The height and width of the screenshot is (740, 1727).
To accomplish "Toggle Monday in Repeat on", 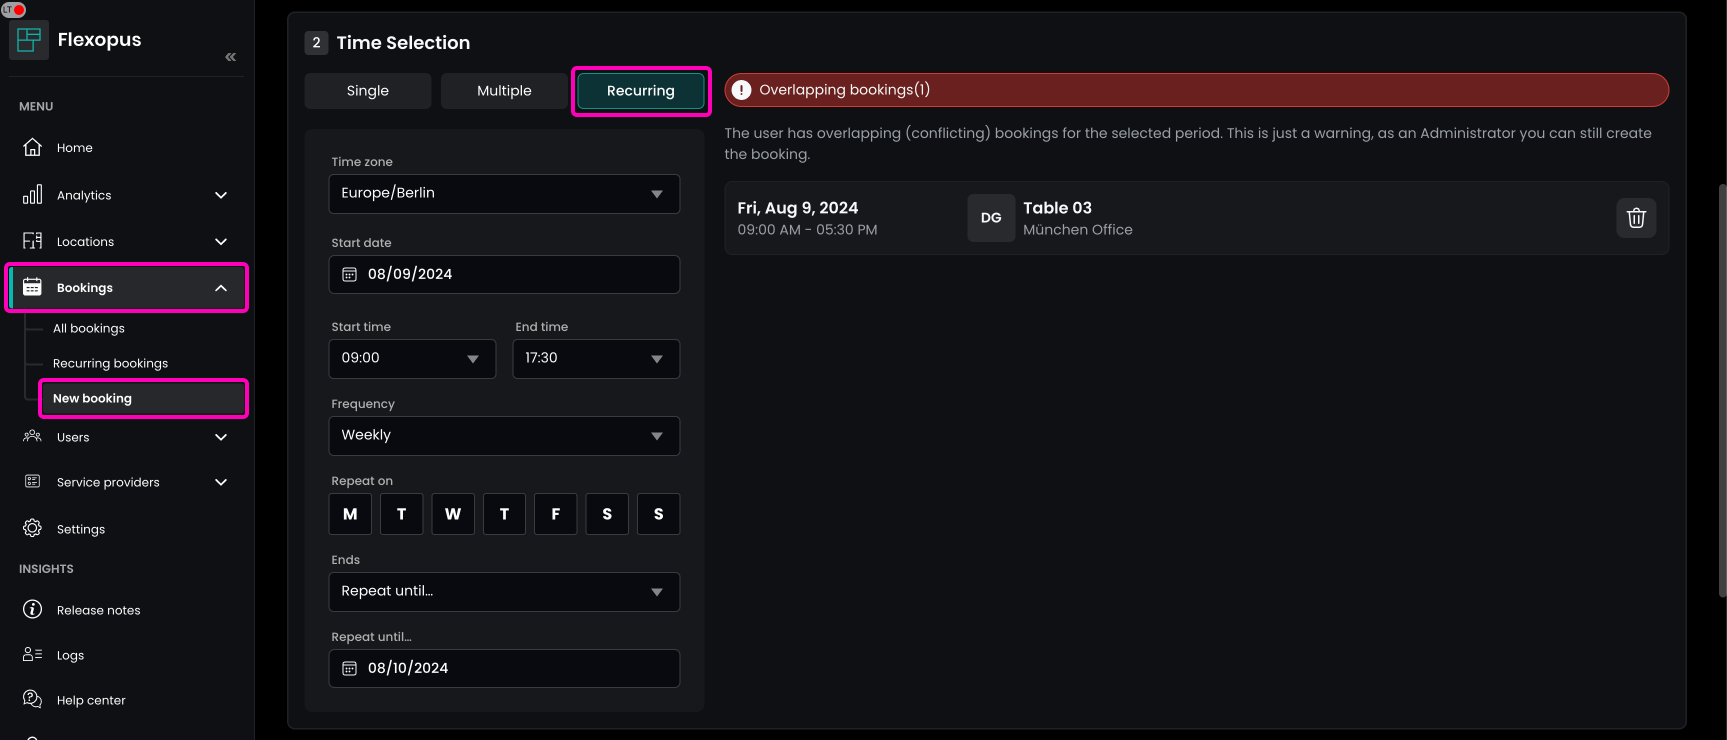I will coord(350,514).
